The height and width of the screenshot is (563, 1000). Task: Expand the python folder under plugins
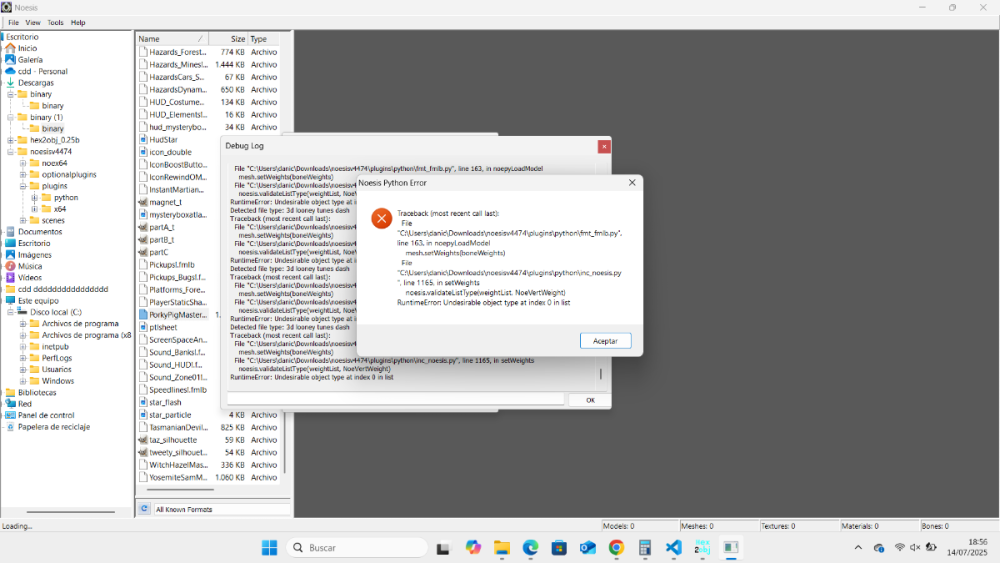coord(34,198)
